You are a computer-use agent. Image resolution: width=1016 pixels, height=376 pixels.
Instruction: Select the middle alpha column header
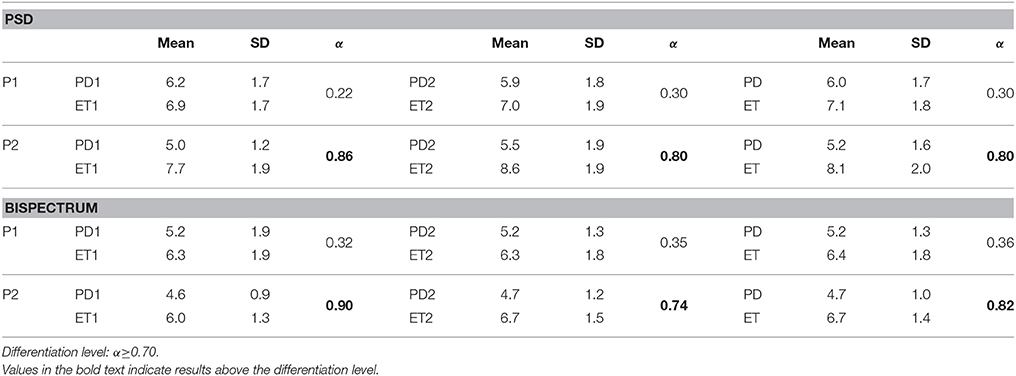coord(673,44)
